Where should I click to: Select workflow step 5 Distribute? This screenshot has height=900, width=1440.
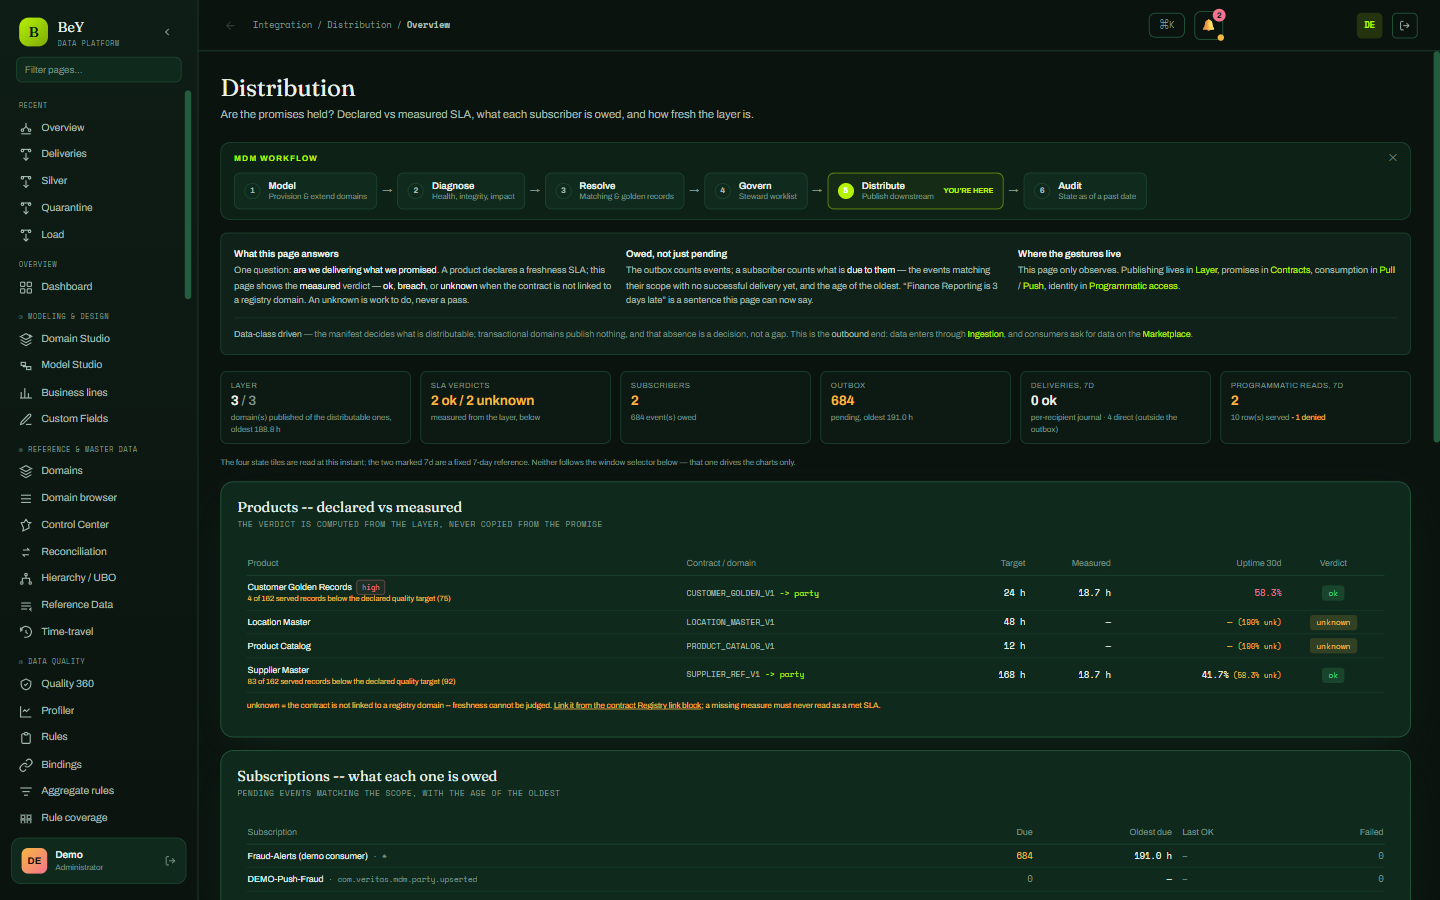pos(915,191)
